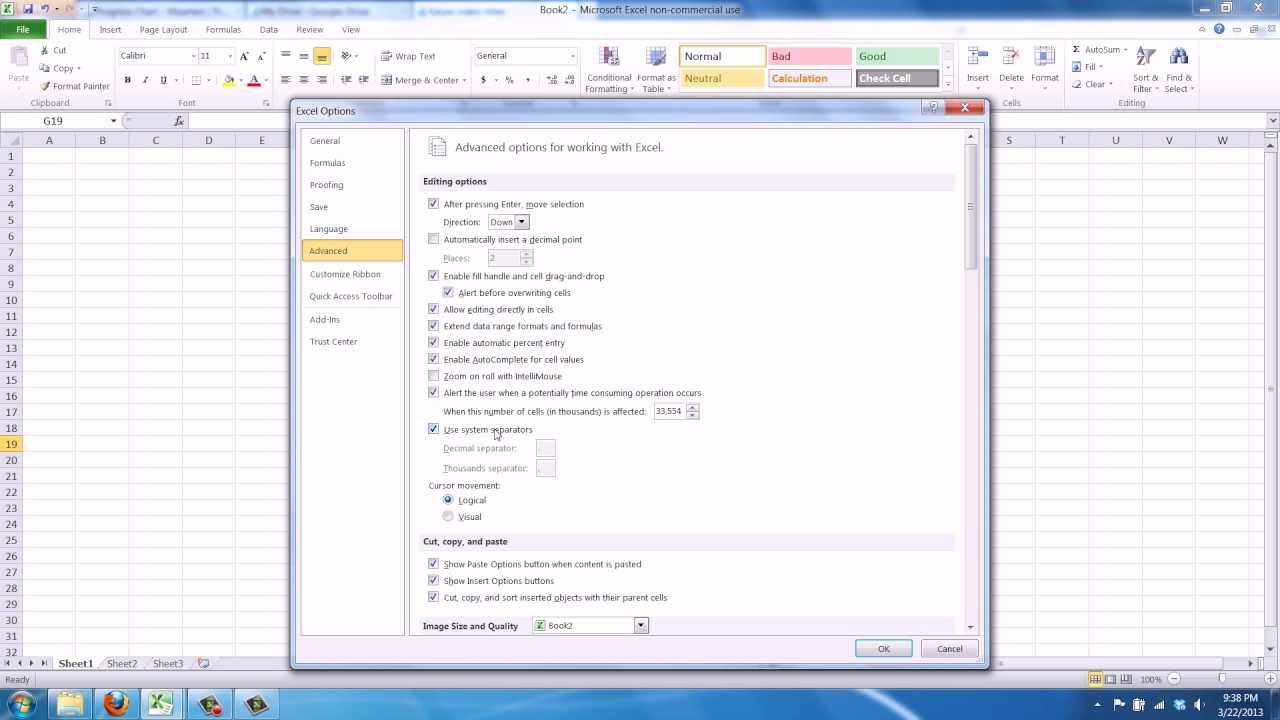The height and width of the screenshot is (720, 1280).
Task: Click OK in the Excel Options dialog
Action: (x=884, y=649)
